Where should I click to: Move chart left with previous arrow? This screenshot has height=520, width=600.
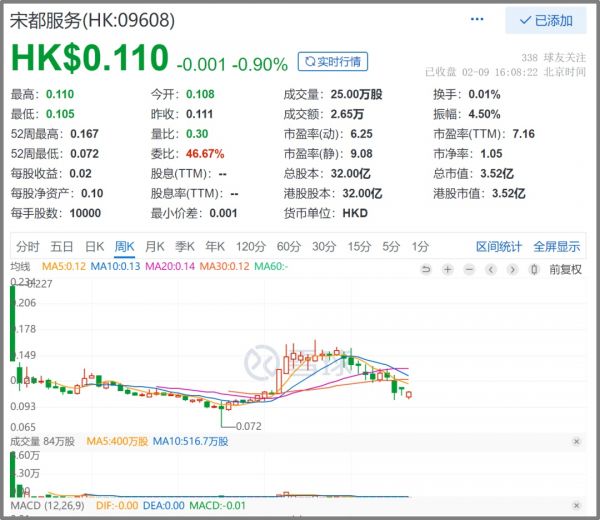click(491, 270)
